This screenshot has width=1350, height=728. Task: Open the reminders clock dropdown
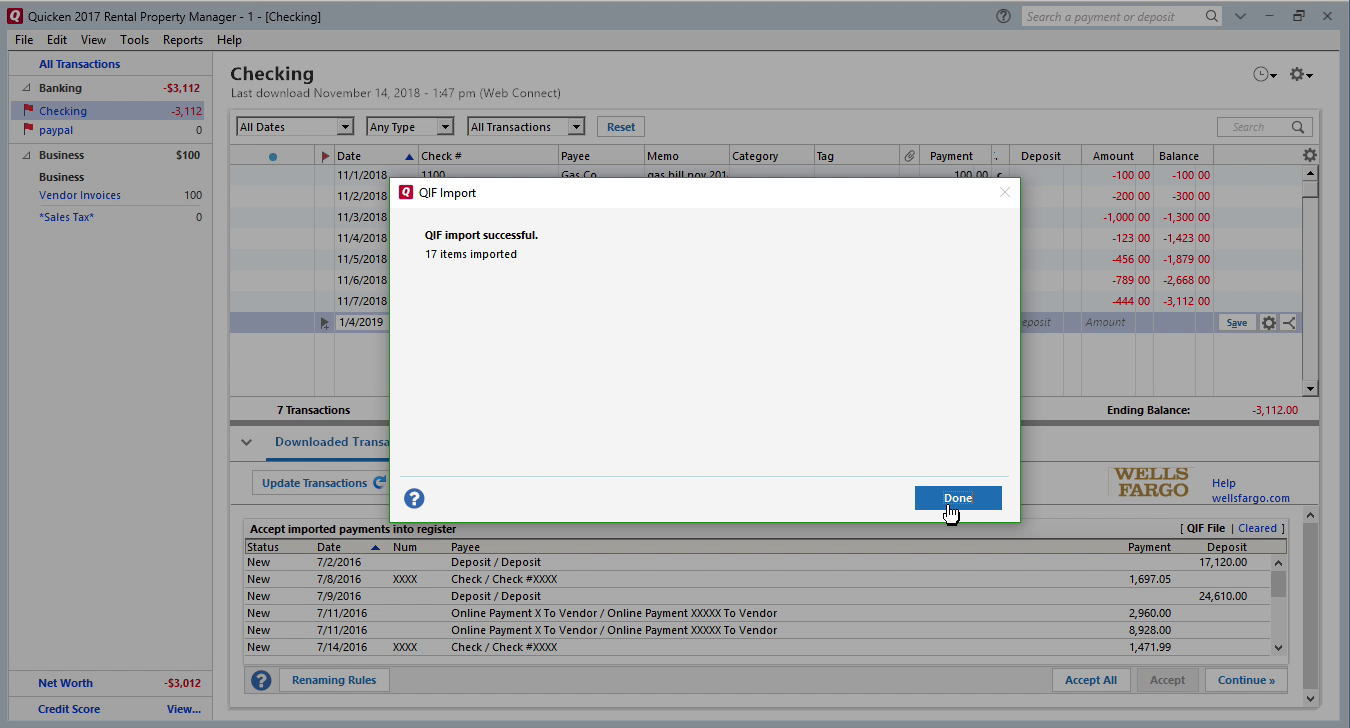1265,75
